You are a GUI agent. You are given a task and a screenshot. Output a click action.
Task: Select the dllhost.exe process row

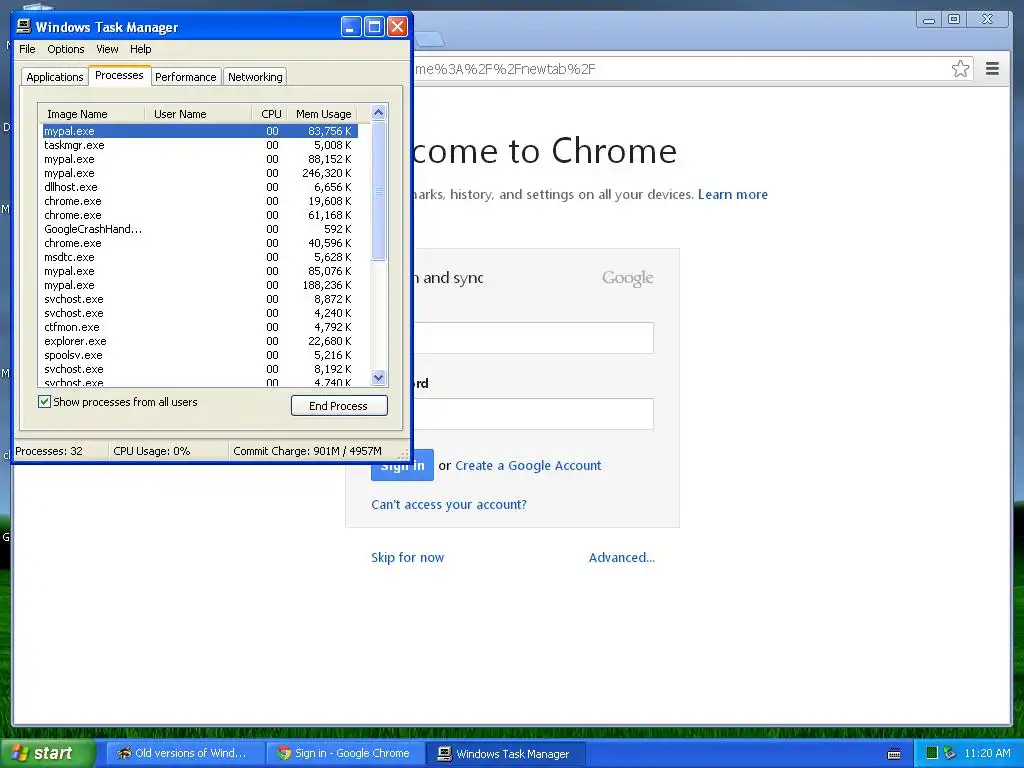point(200,187)
